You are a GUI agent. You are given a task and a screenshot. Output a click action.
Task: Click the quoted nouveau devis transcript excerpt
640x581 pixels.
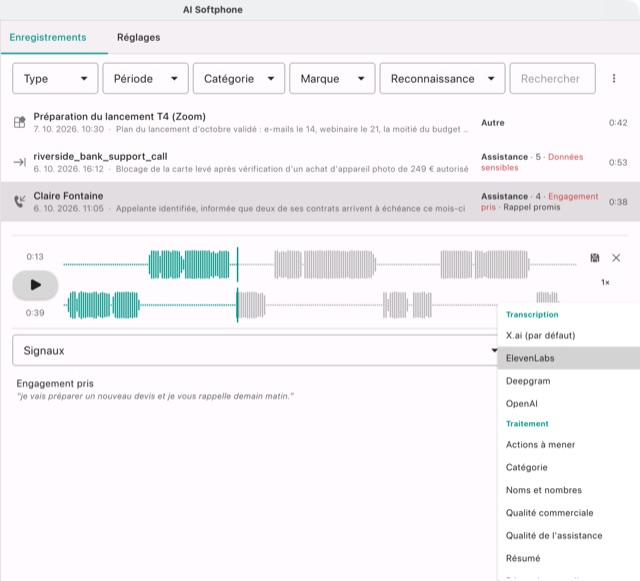[x=155, y=396]
